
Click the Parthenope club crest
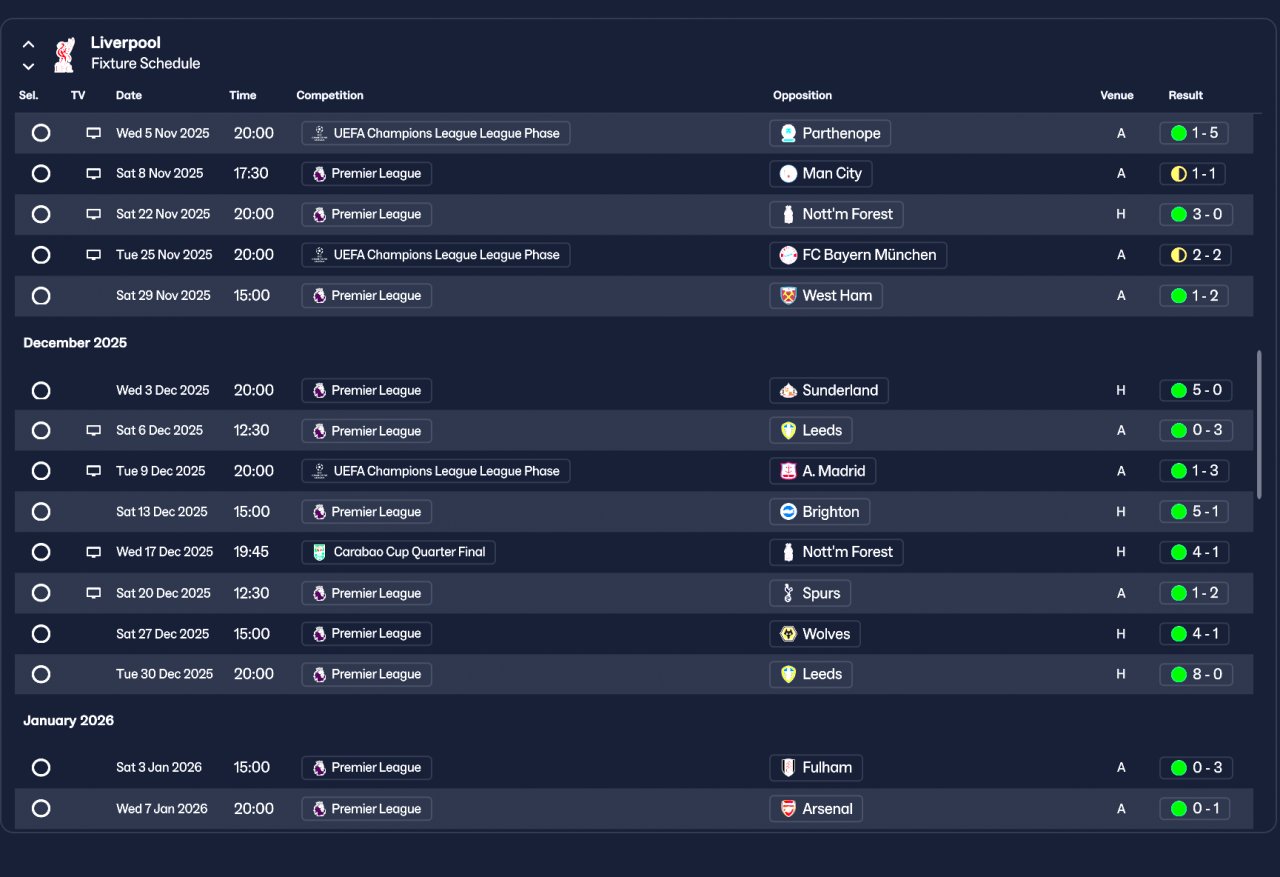788,133
